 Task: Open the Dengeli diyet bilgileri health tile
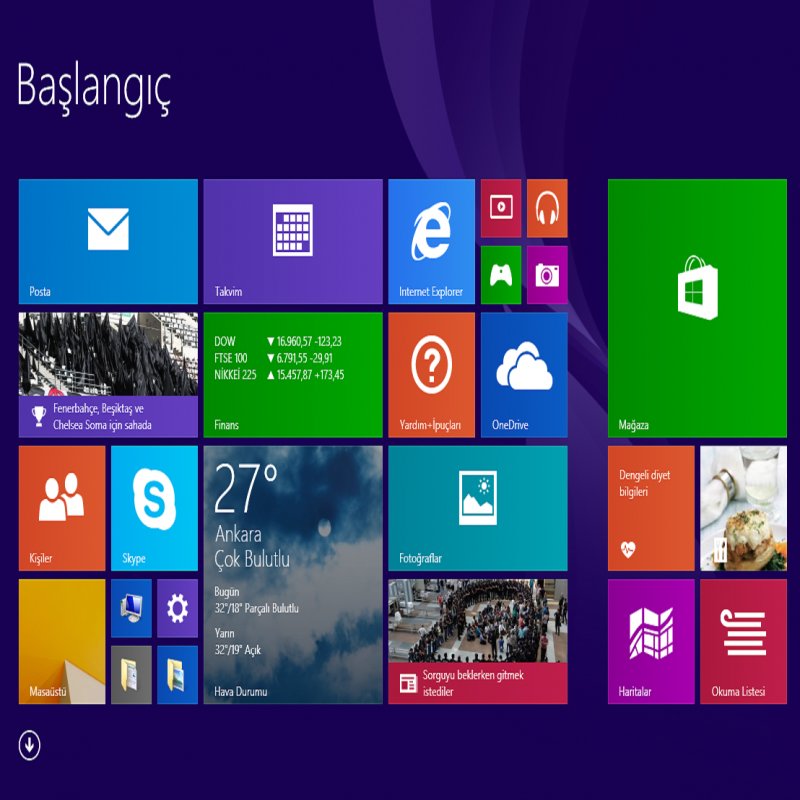652,508
